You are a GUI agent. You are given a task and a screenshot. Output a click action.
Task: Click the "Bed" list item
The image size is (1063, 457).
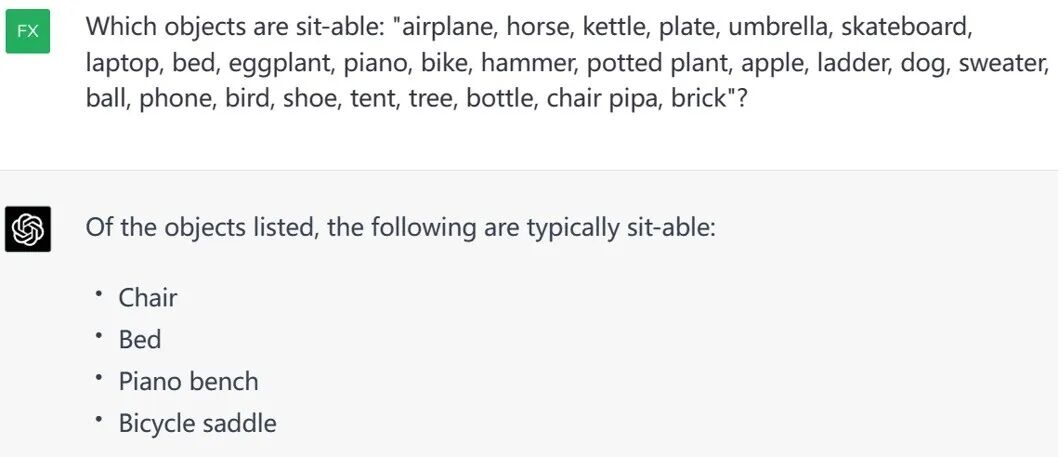click(x=140, y=339)
